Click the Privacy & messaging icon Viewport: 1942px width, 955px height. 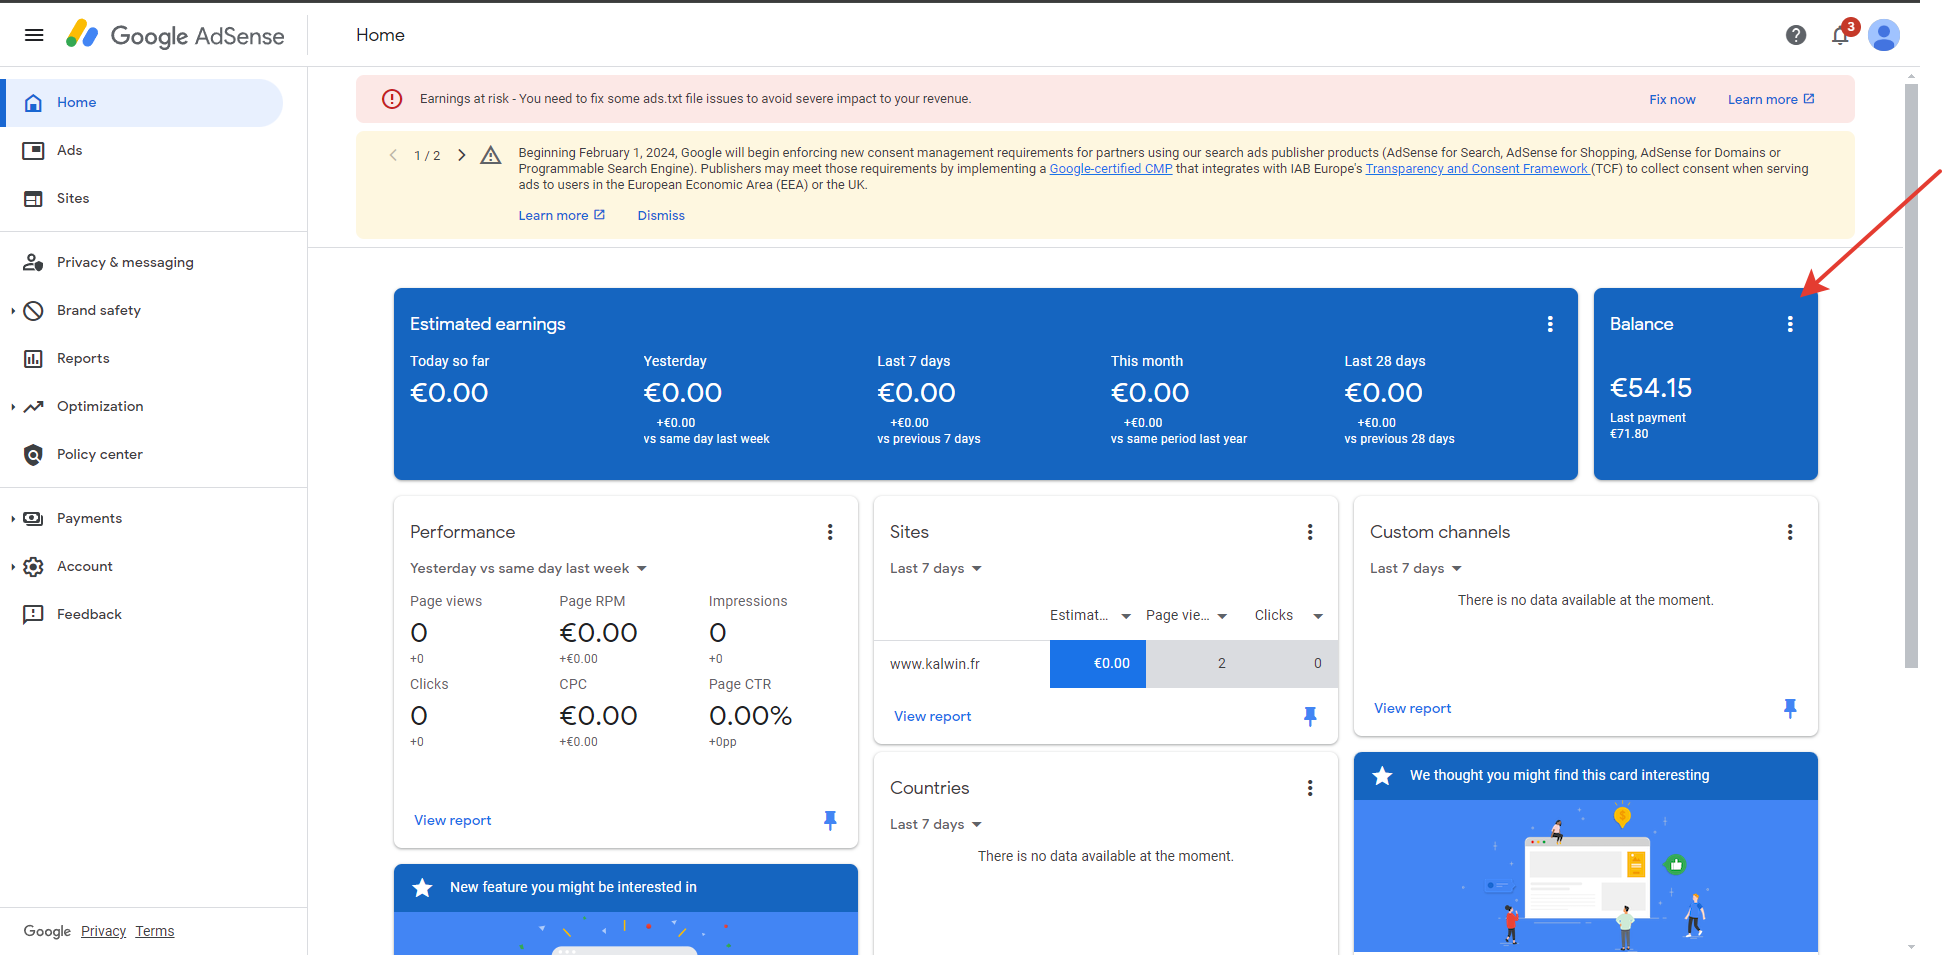33,262
